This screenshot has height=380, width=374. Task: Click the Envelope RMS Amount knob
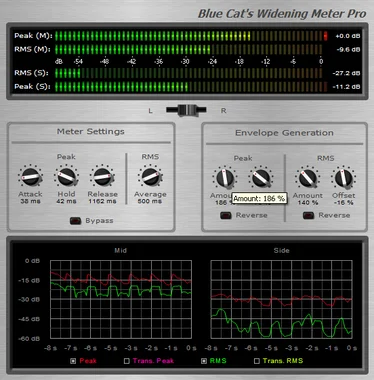pos(308,178)
